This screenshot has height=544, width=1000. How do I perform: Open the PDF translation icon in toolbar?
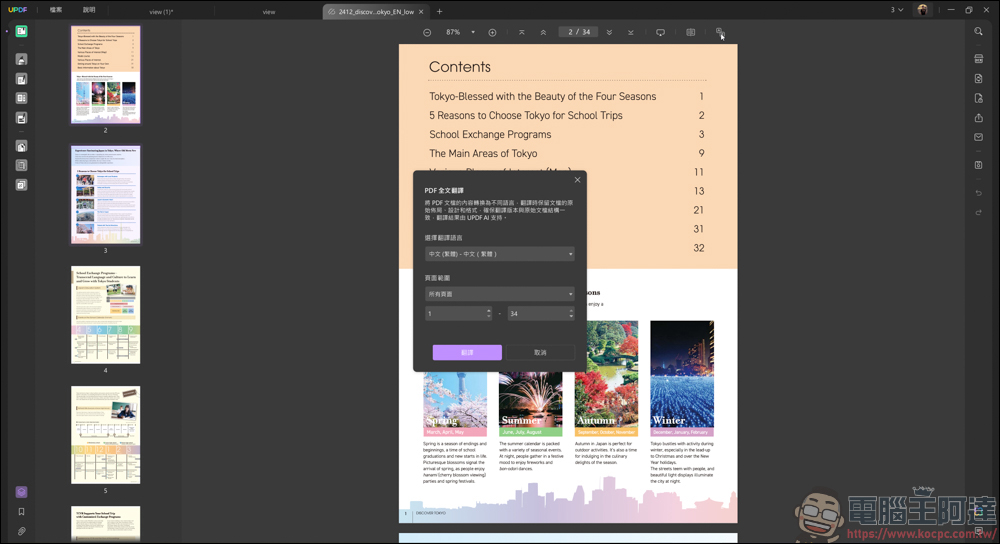(719, 32)
